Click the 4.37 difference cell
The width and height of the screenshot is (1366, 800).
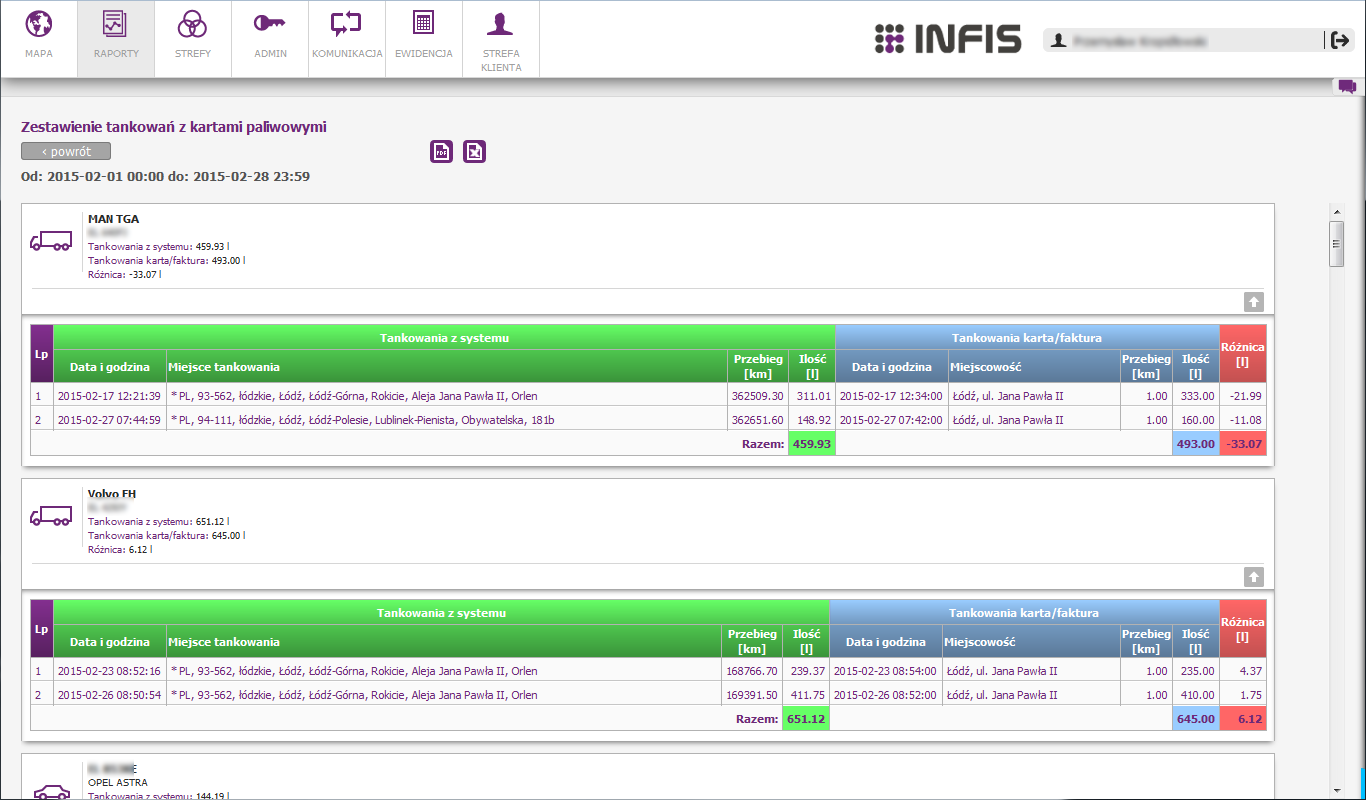[x=1243, y=671]
